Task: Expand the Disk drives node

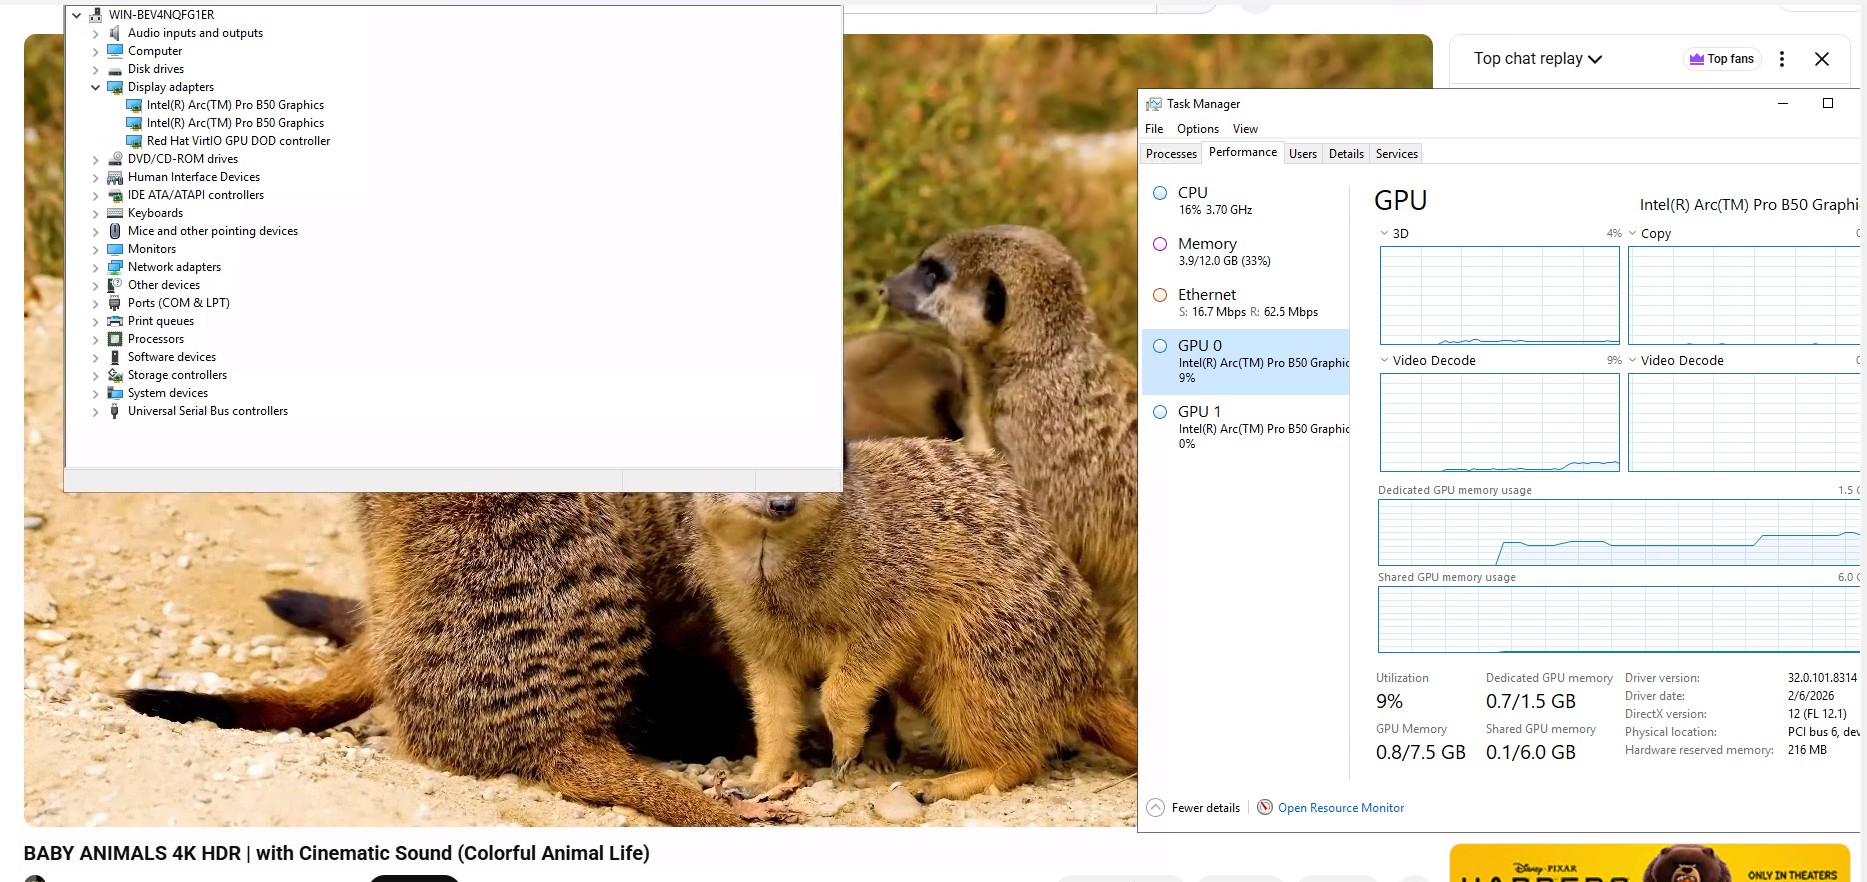Action: (x=96, y=69)
